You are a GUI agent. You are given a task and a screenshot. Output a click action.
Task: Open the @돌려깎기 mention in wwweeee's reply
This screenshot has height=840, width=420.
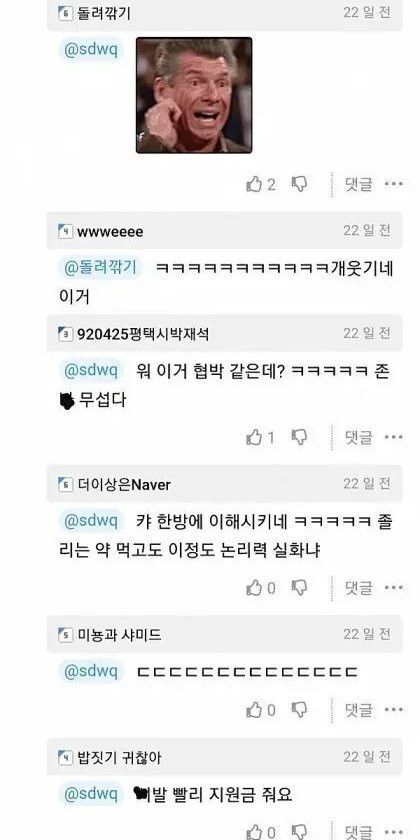pos(100,267)
